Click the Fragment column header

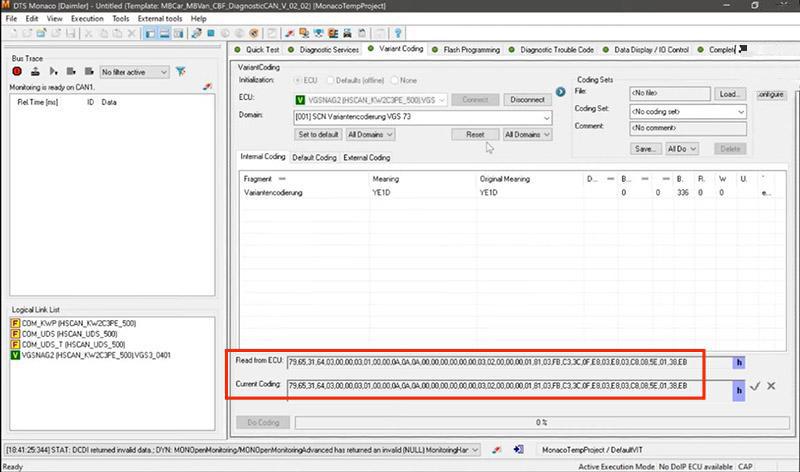[x=258, y=179]
